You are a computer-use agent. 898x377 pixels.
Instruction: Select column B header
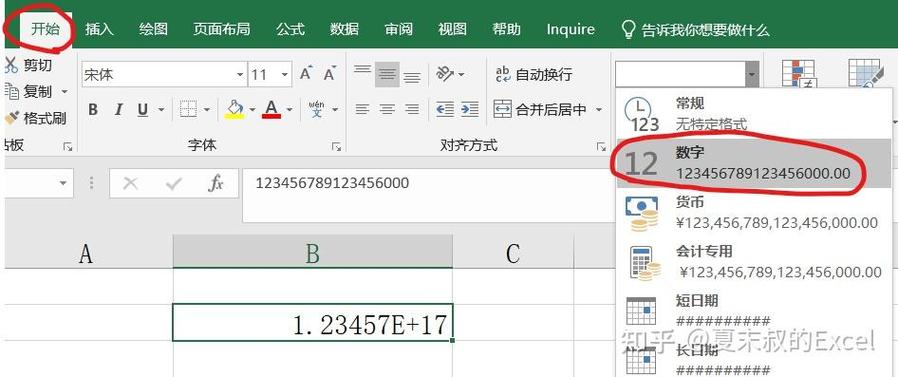coord(313,253)
